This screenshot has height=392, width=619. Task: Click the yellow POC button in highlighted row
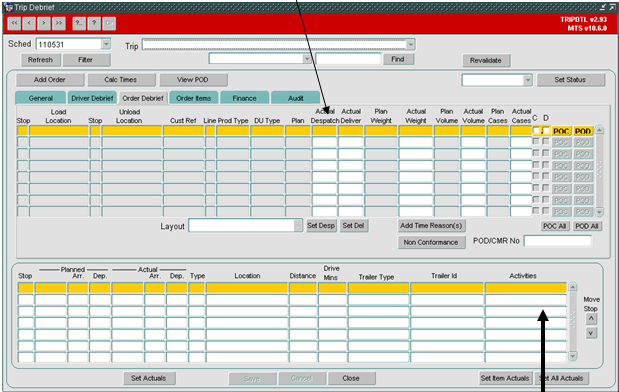coord(561,131)
